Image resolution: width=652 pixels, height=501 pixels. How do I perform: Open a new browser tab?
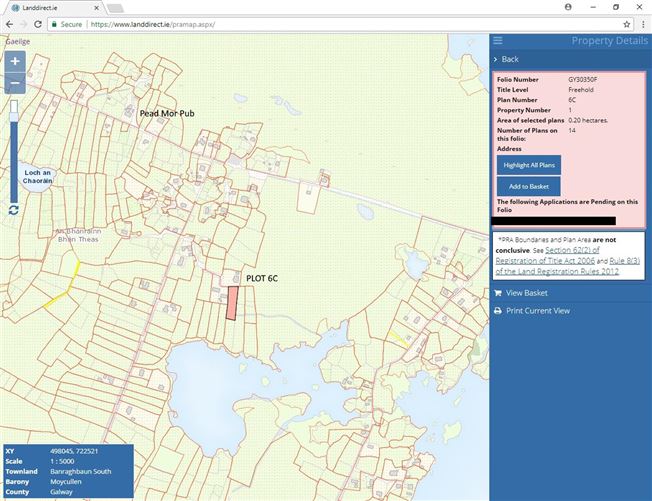[115, 8]
